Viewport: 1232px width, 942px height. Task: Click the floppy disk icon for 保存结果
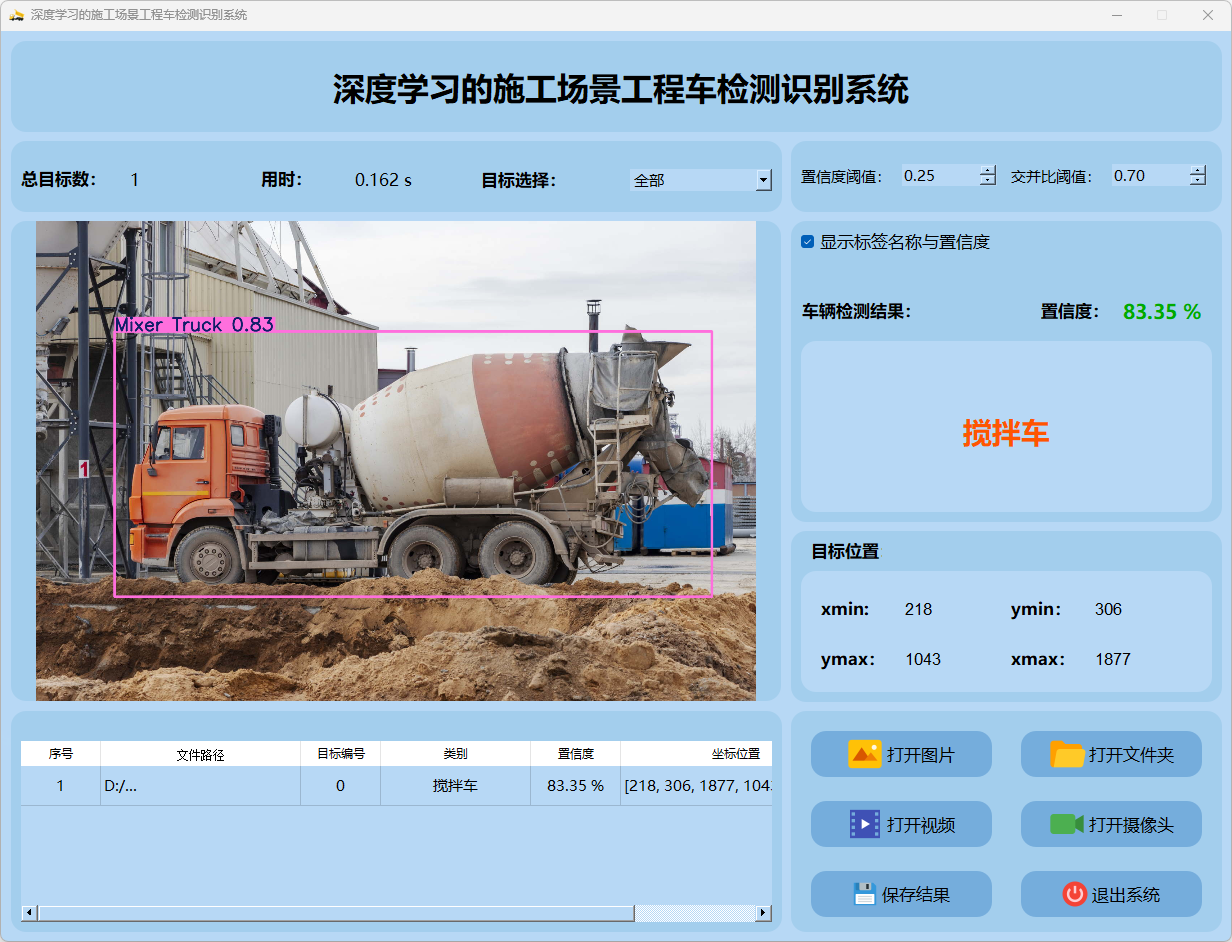point(865,894)
